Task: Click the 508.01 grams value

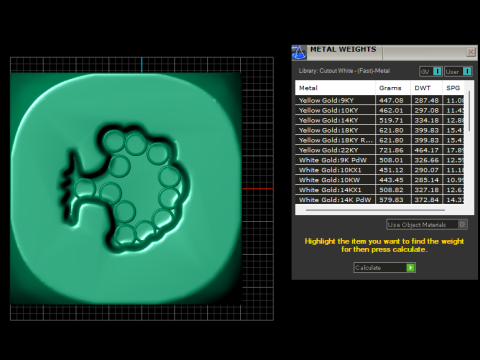Action: [391, 160]
